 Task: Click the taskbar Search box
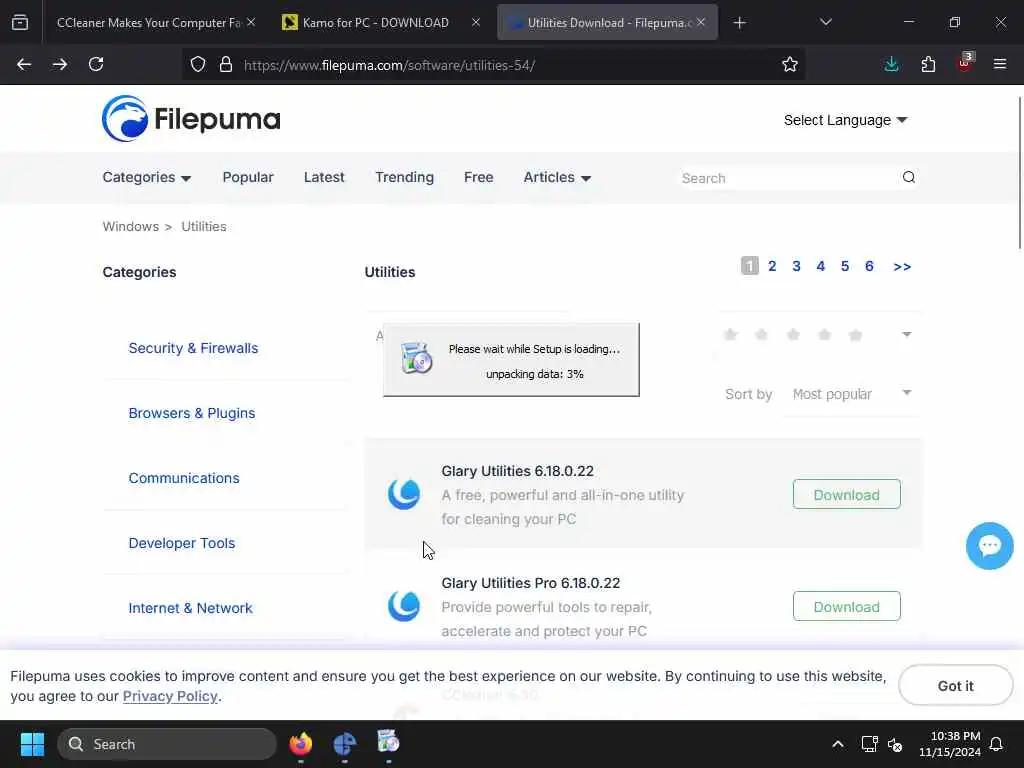coord(167,744)
